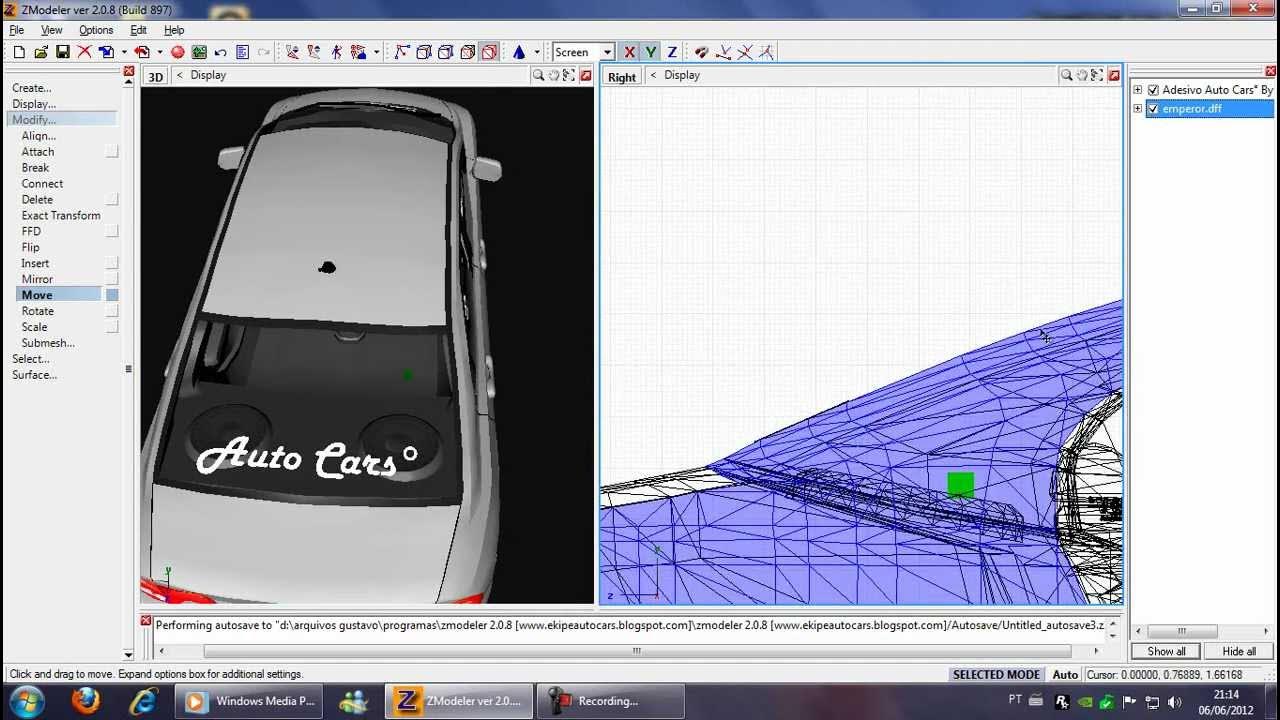
Task: Open the Screen coordinate system dropdown
Action: [607, 52]
